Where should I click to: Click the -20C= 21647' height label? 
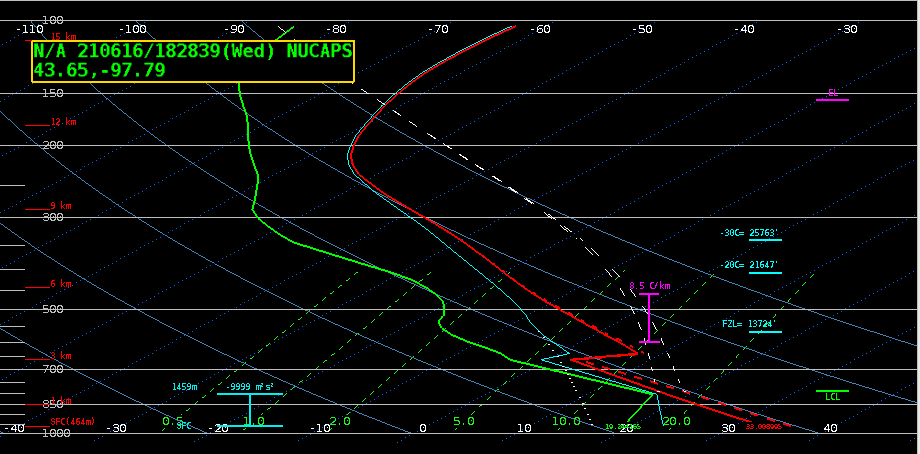750,266
